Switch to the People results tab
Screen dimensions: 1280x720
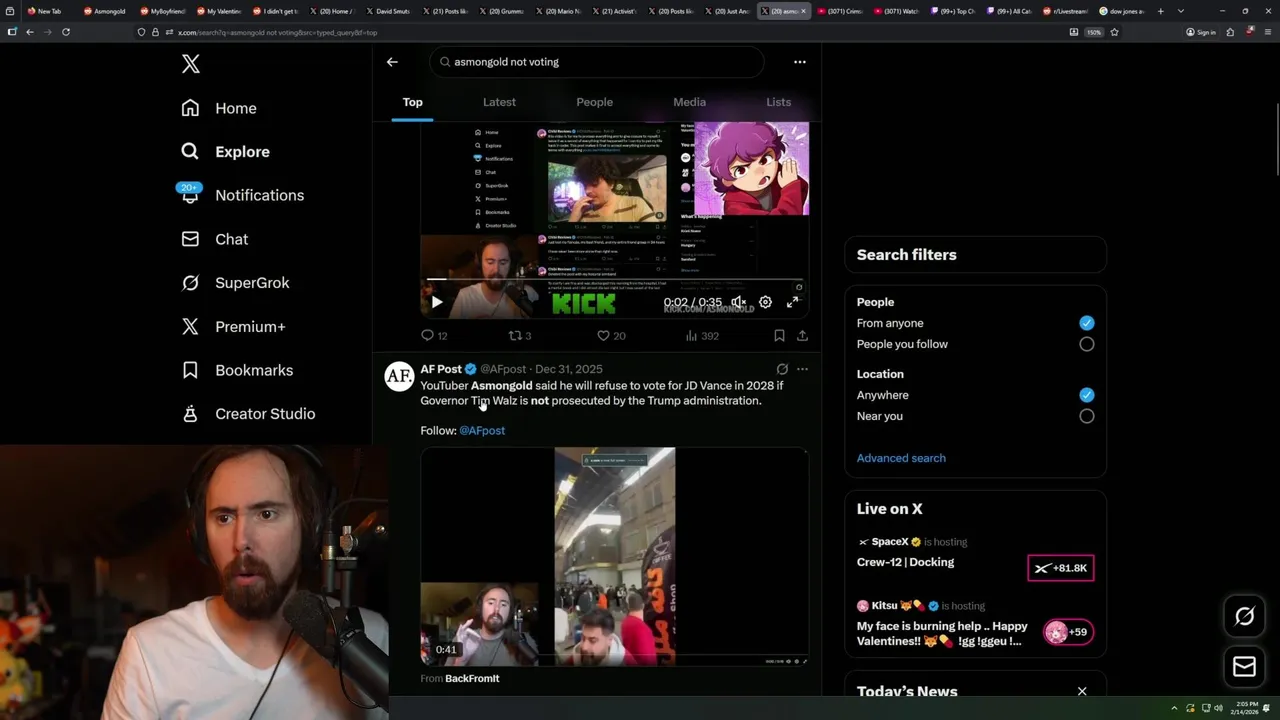[x=594, y=102]
